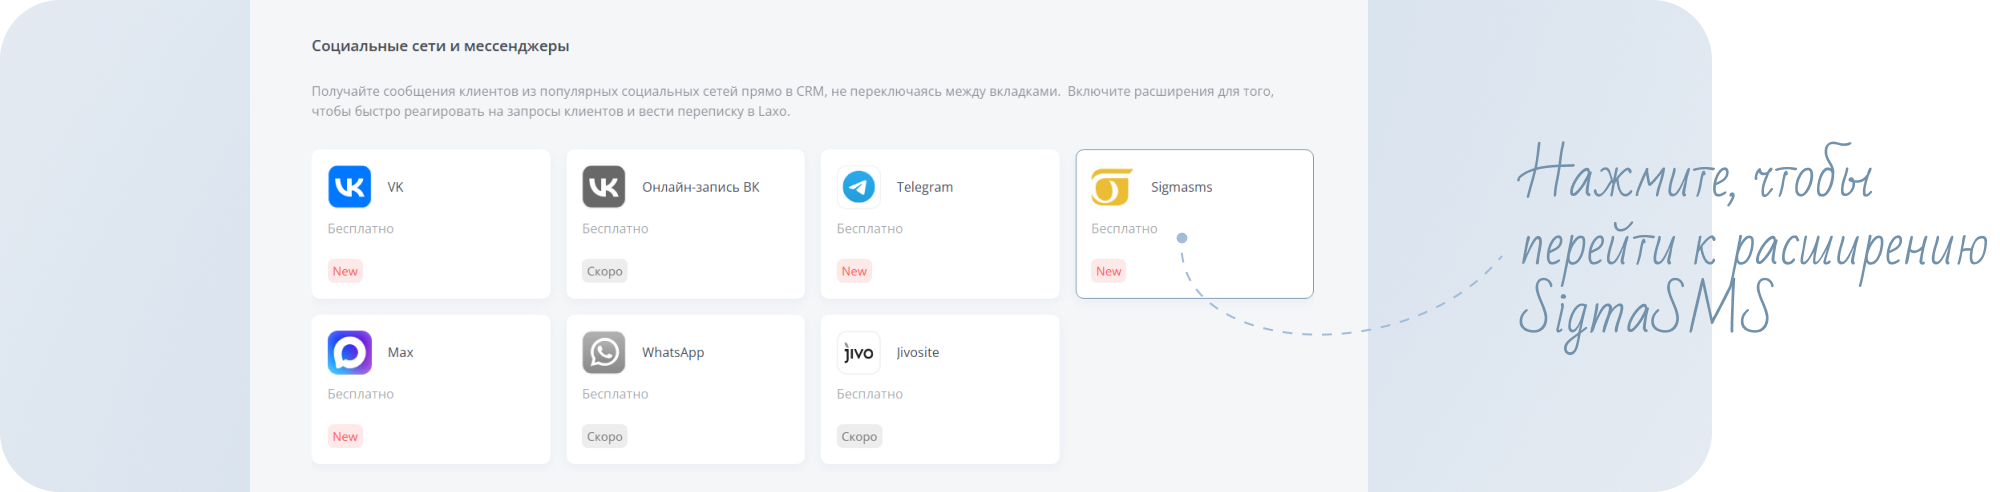This screenshot has width=2000, height=492.
Task: Select the Max extension name
Action: pyautogui.click(x=400, y=353)
